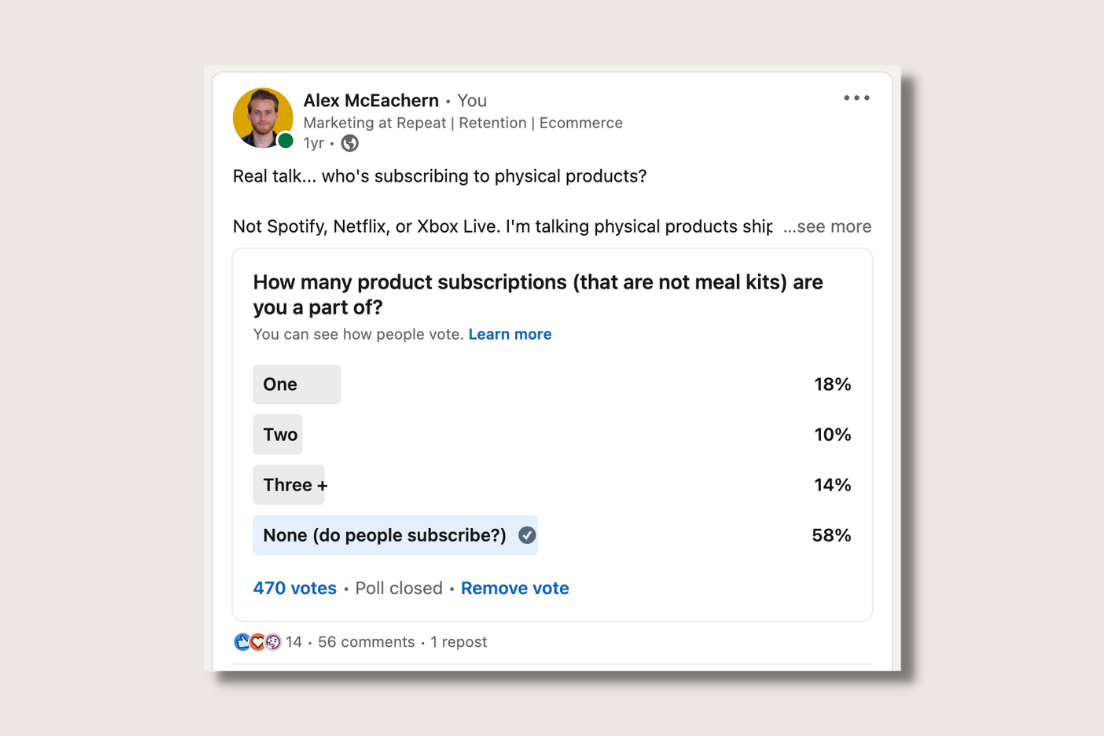Open the three-dot post options menu
The image size is (1104, 736).
point(856,97)
